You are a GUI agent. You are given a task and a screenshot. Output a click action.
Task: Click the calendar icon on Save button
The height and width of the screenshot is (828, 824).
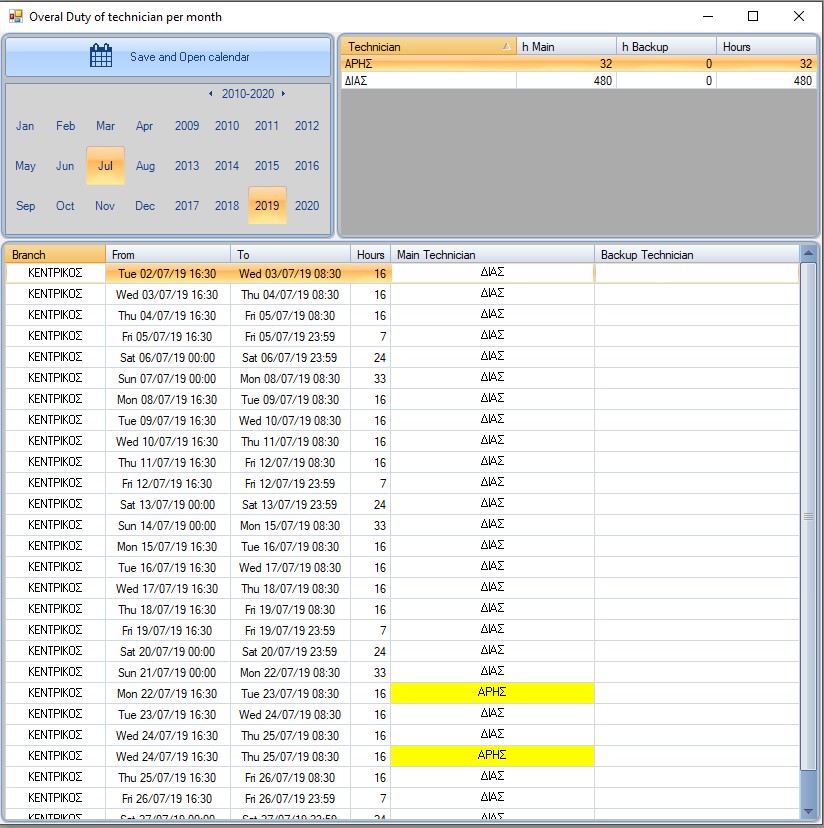click(101, 57)
